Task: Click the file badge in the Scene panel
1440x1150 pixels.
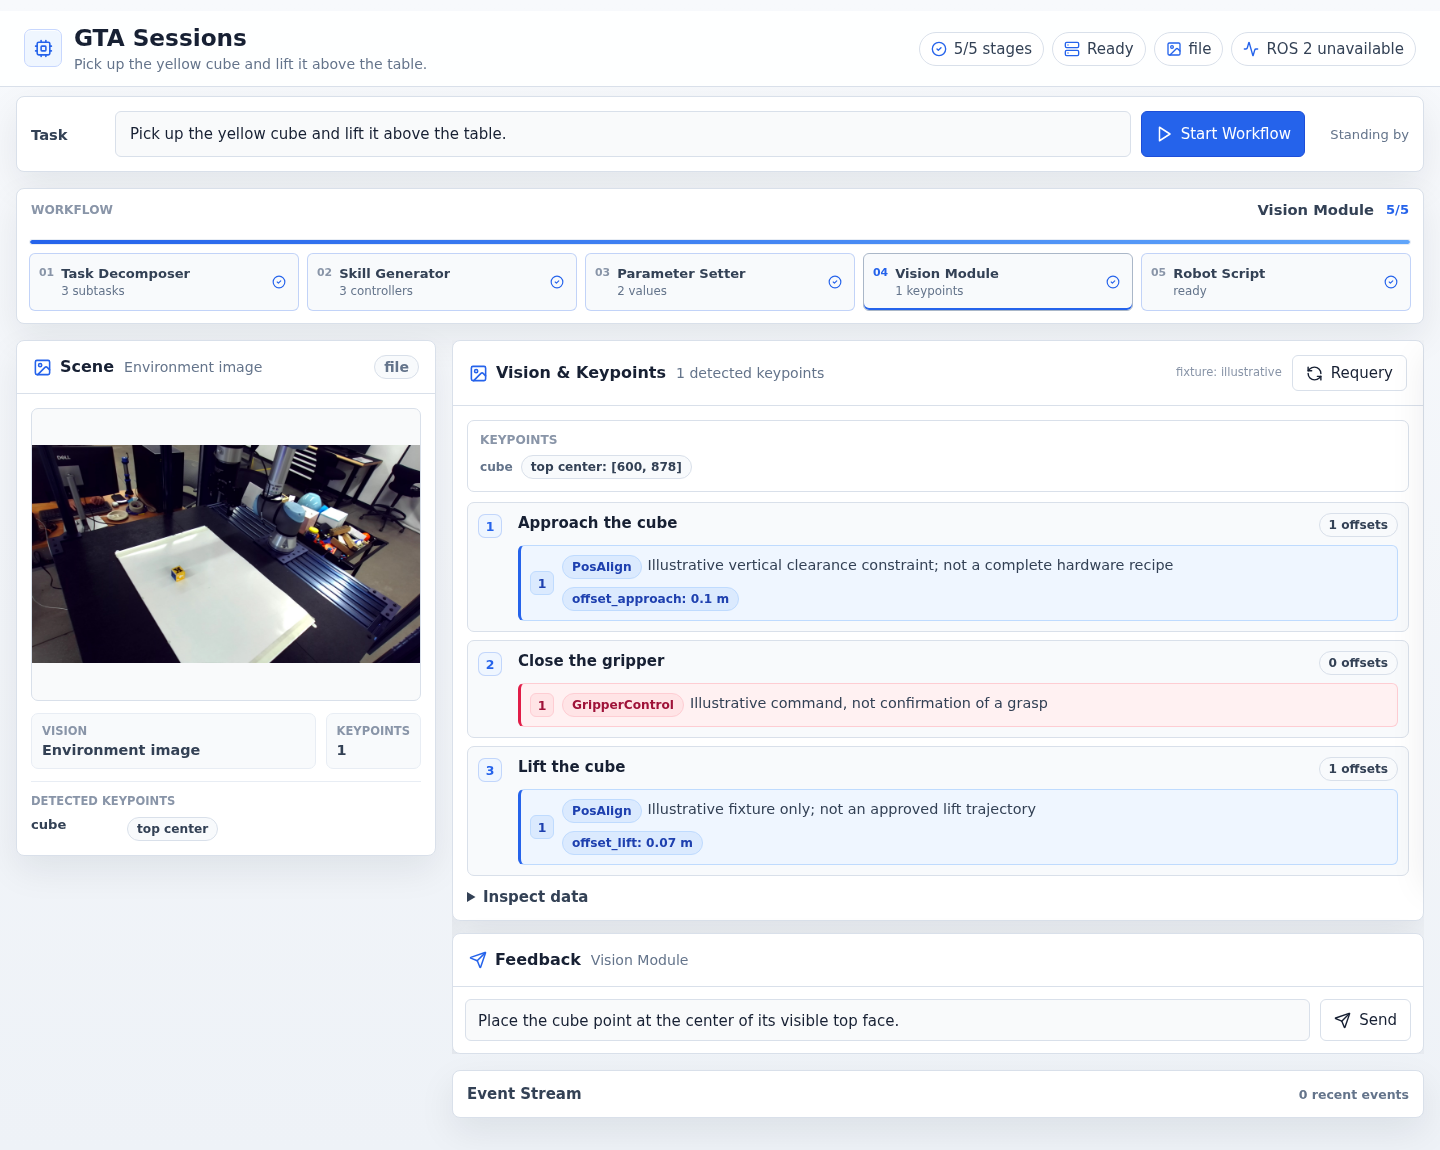Action: 396,367
